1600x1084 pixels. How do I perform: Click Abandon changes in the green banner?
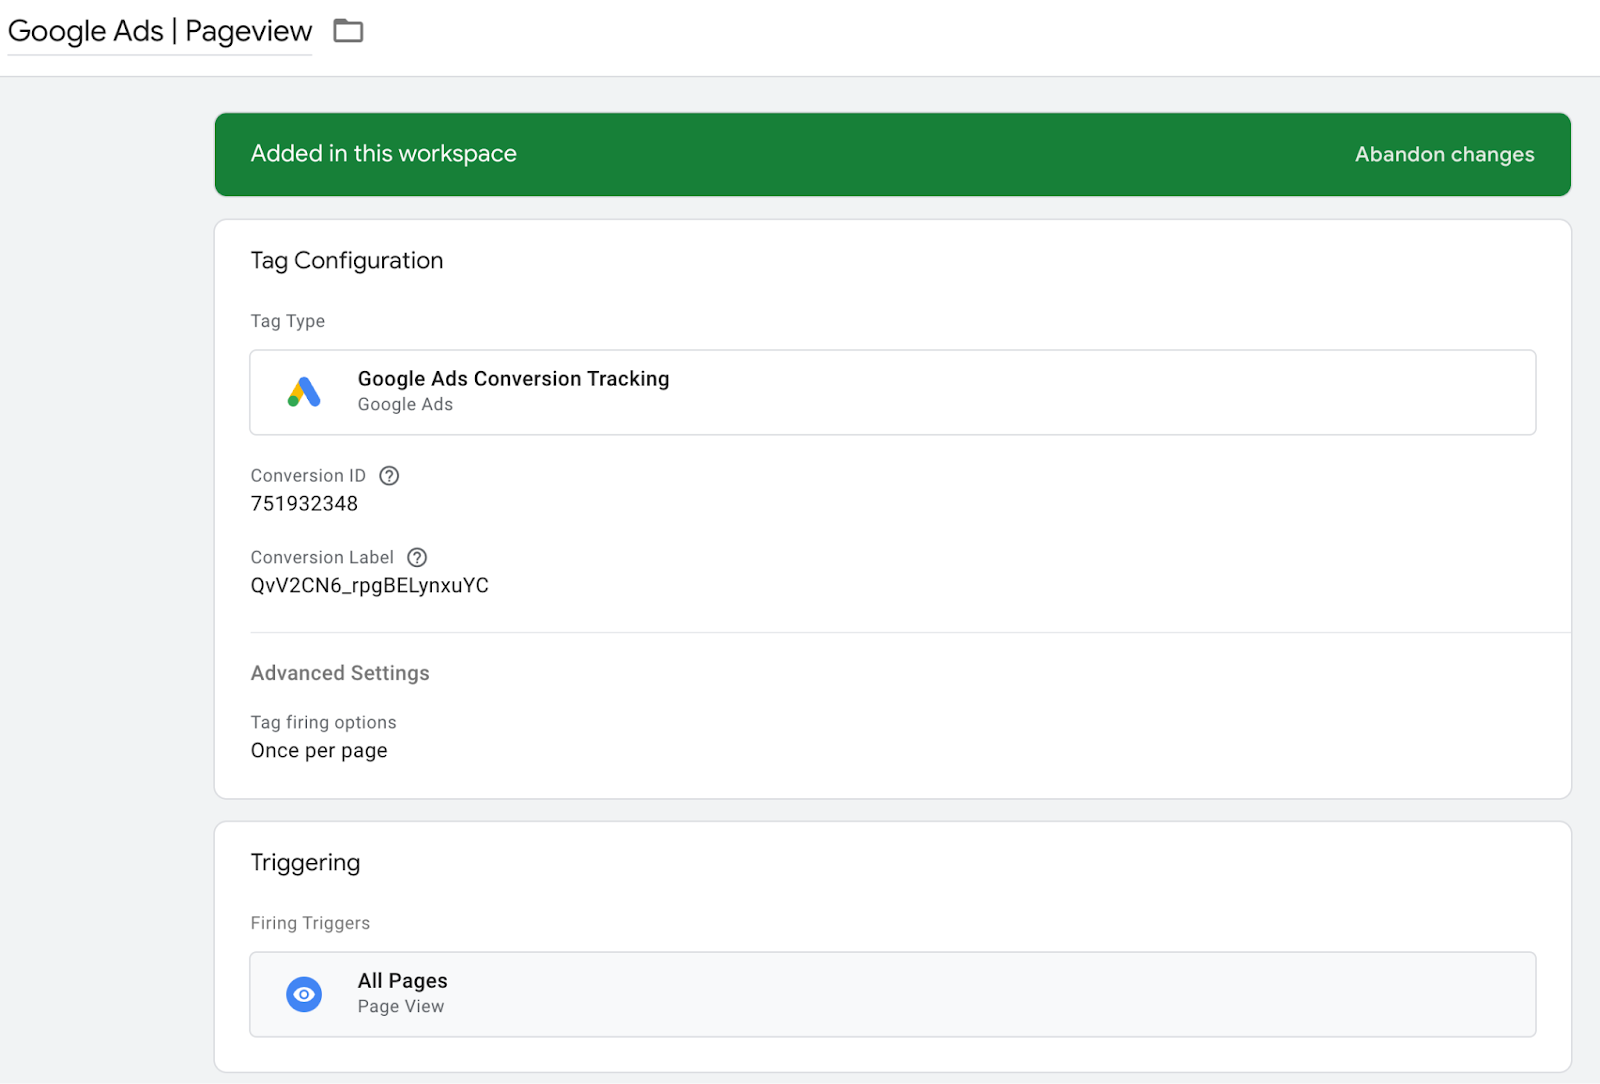coord(1444,154)
